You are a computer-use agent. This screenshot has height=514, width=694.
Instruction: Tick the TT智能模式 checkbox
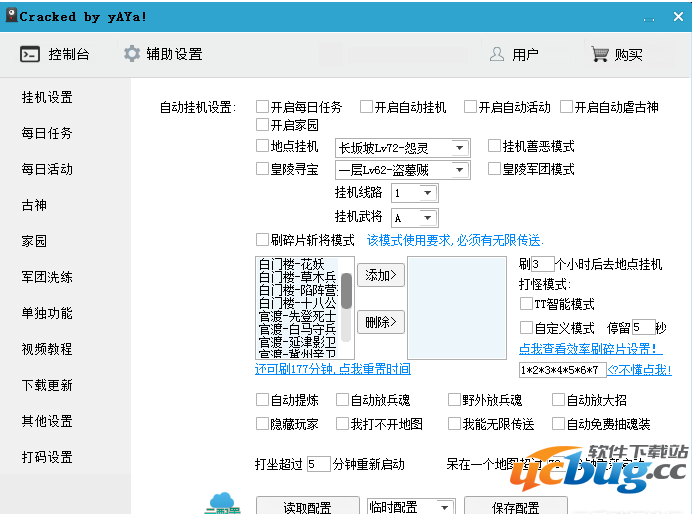click(x=527, y=304)
